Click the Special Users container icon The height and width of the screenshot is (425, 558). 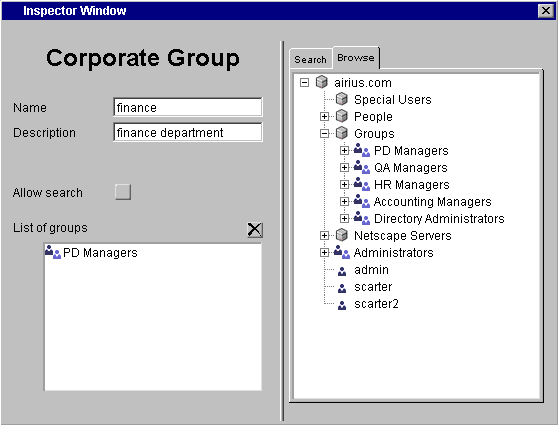tap(342, 99)
